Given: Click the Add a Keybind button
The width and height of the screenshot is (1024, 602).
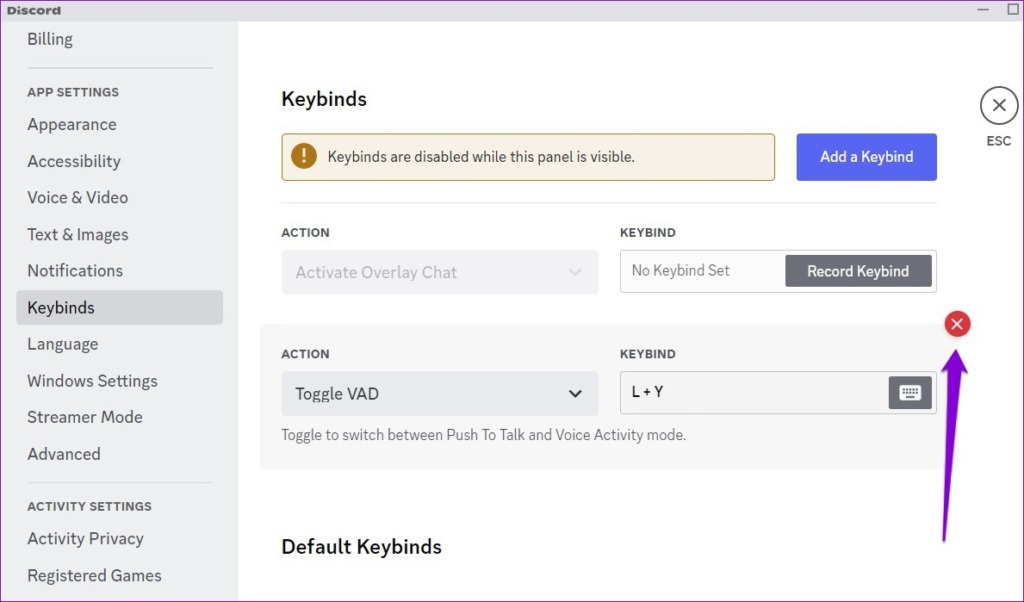Looking at the screenshot, I should coord(866,156).
